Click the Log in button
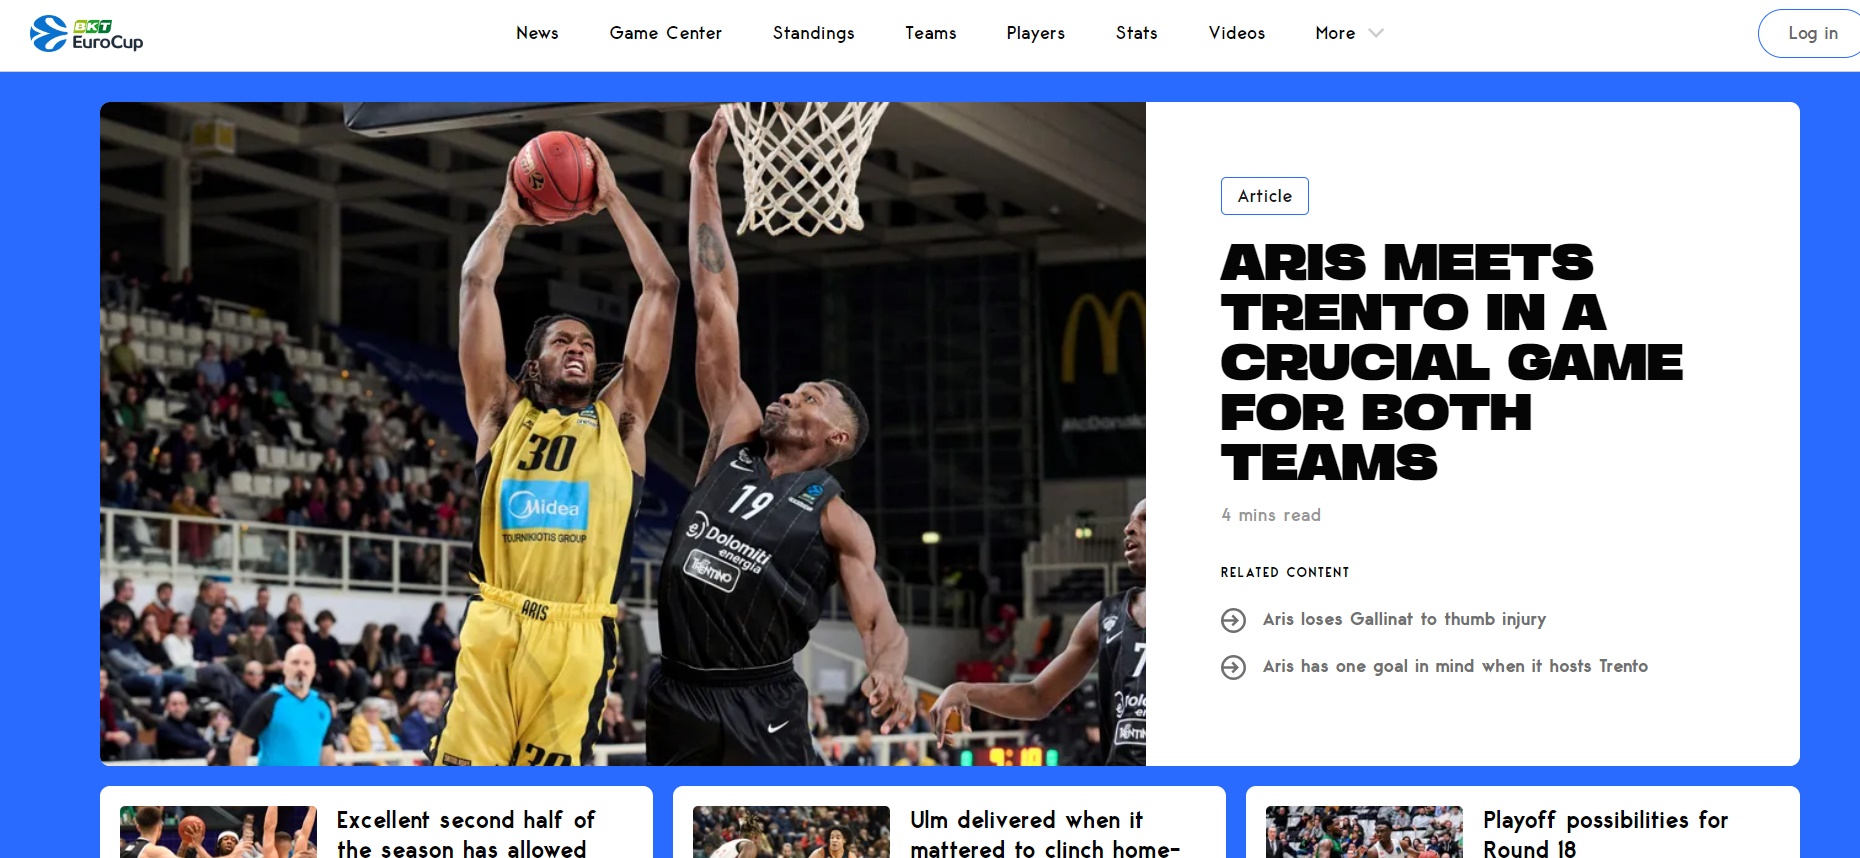This screenshot has width=1860, height=858. 1812,33
